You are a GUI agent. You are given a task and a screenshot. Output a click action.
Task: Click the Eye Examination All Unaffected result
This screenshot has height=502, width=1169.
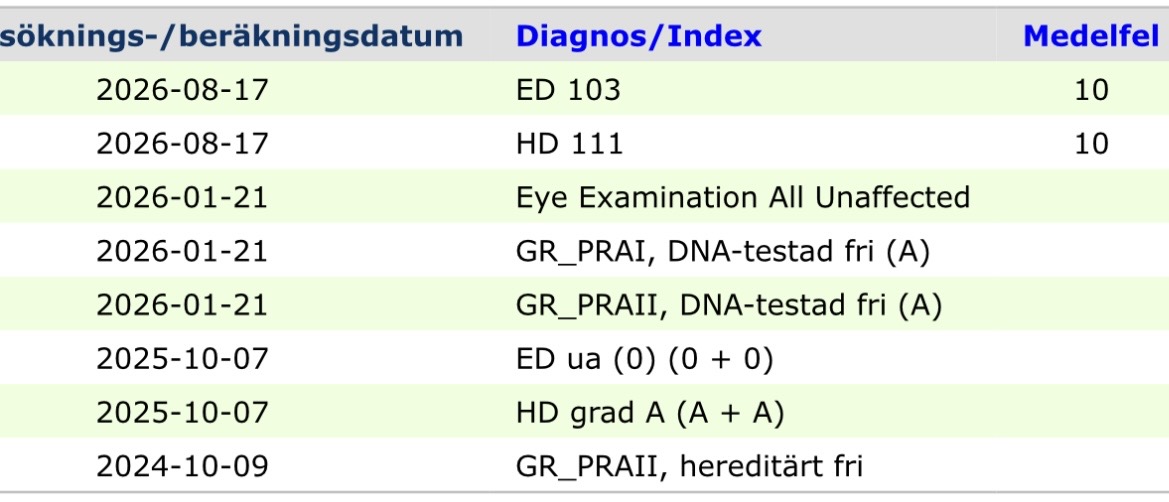(x=743, y=197)
